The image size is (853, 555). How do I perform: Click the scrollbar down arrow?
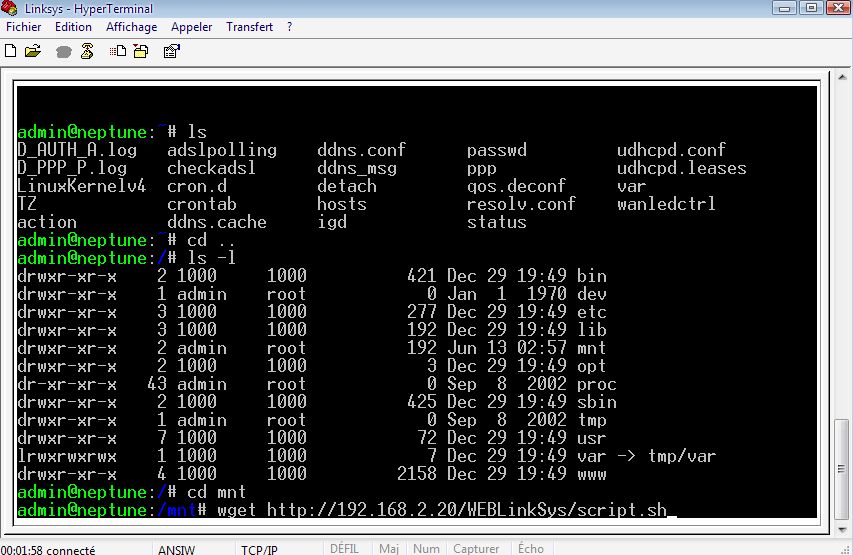click(x=842, y=529)
